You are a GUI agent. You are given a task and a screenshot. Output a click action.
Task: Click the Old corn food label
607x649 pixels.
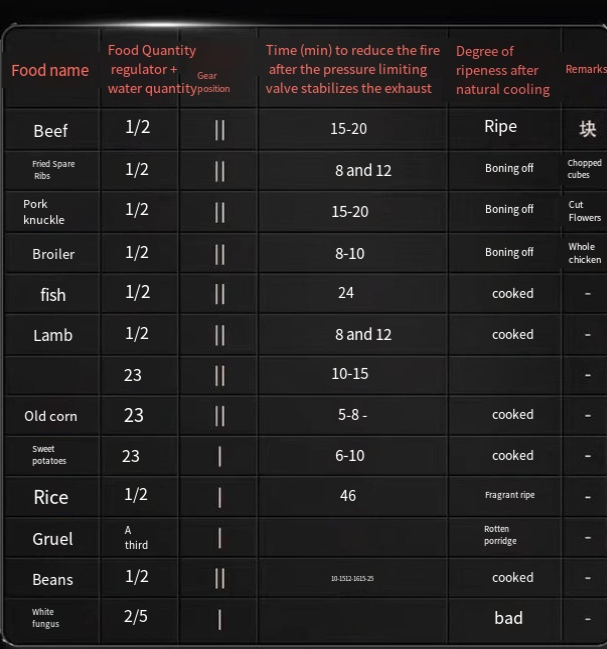point(50,416)
